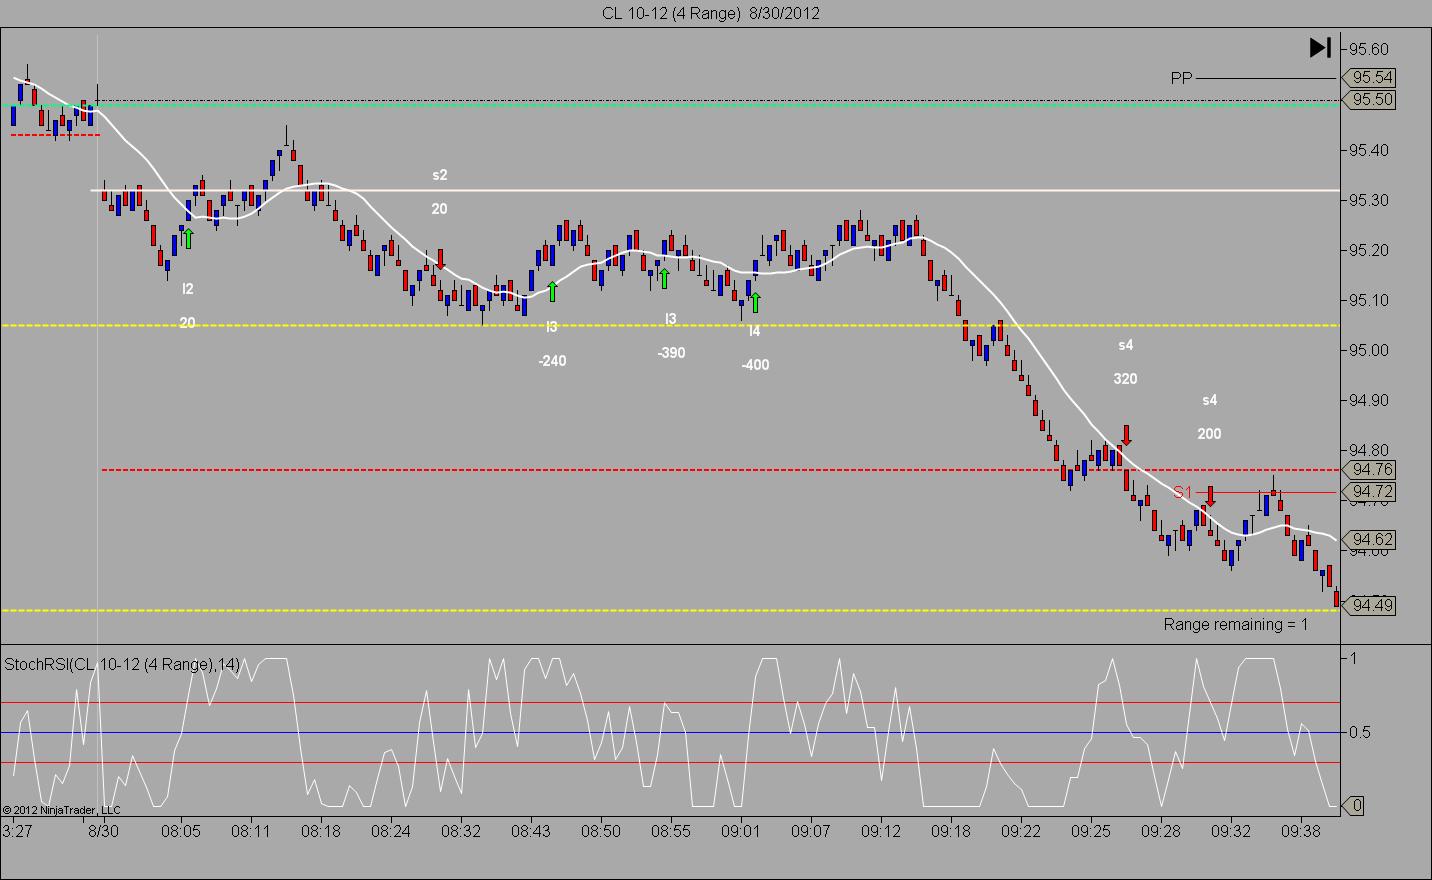This screenshot has width=1432, height=880.
Task: Click the s4 label above 320
Action: pyautogui.click(x=1126, y=345)
